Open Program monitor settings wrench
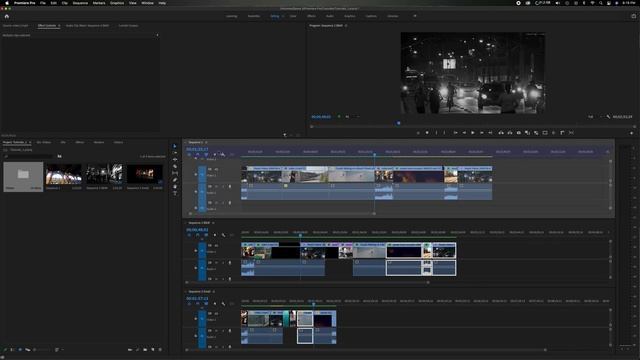Viewport: 640px width, 360px height. (x=608, y=117)
